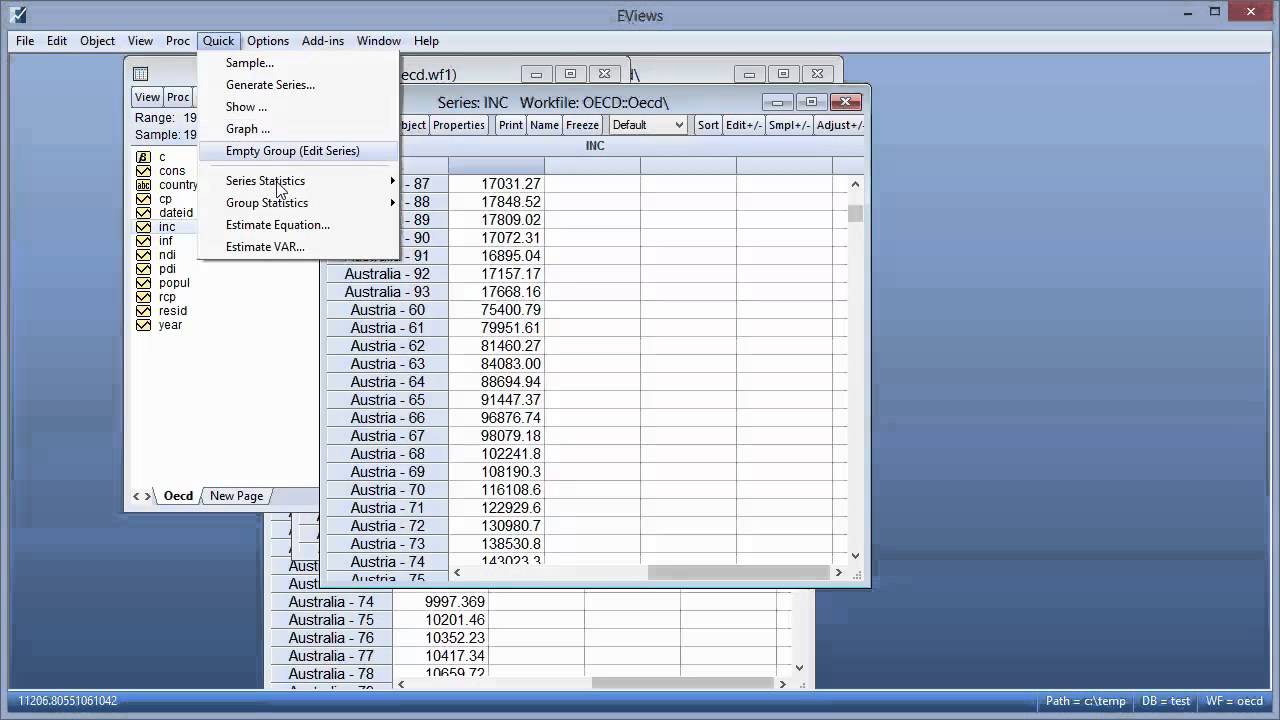Select the popul series icon
This screenshot has width=1280, height=720.
(143, 283)
